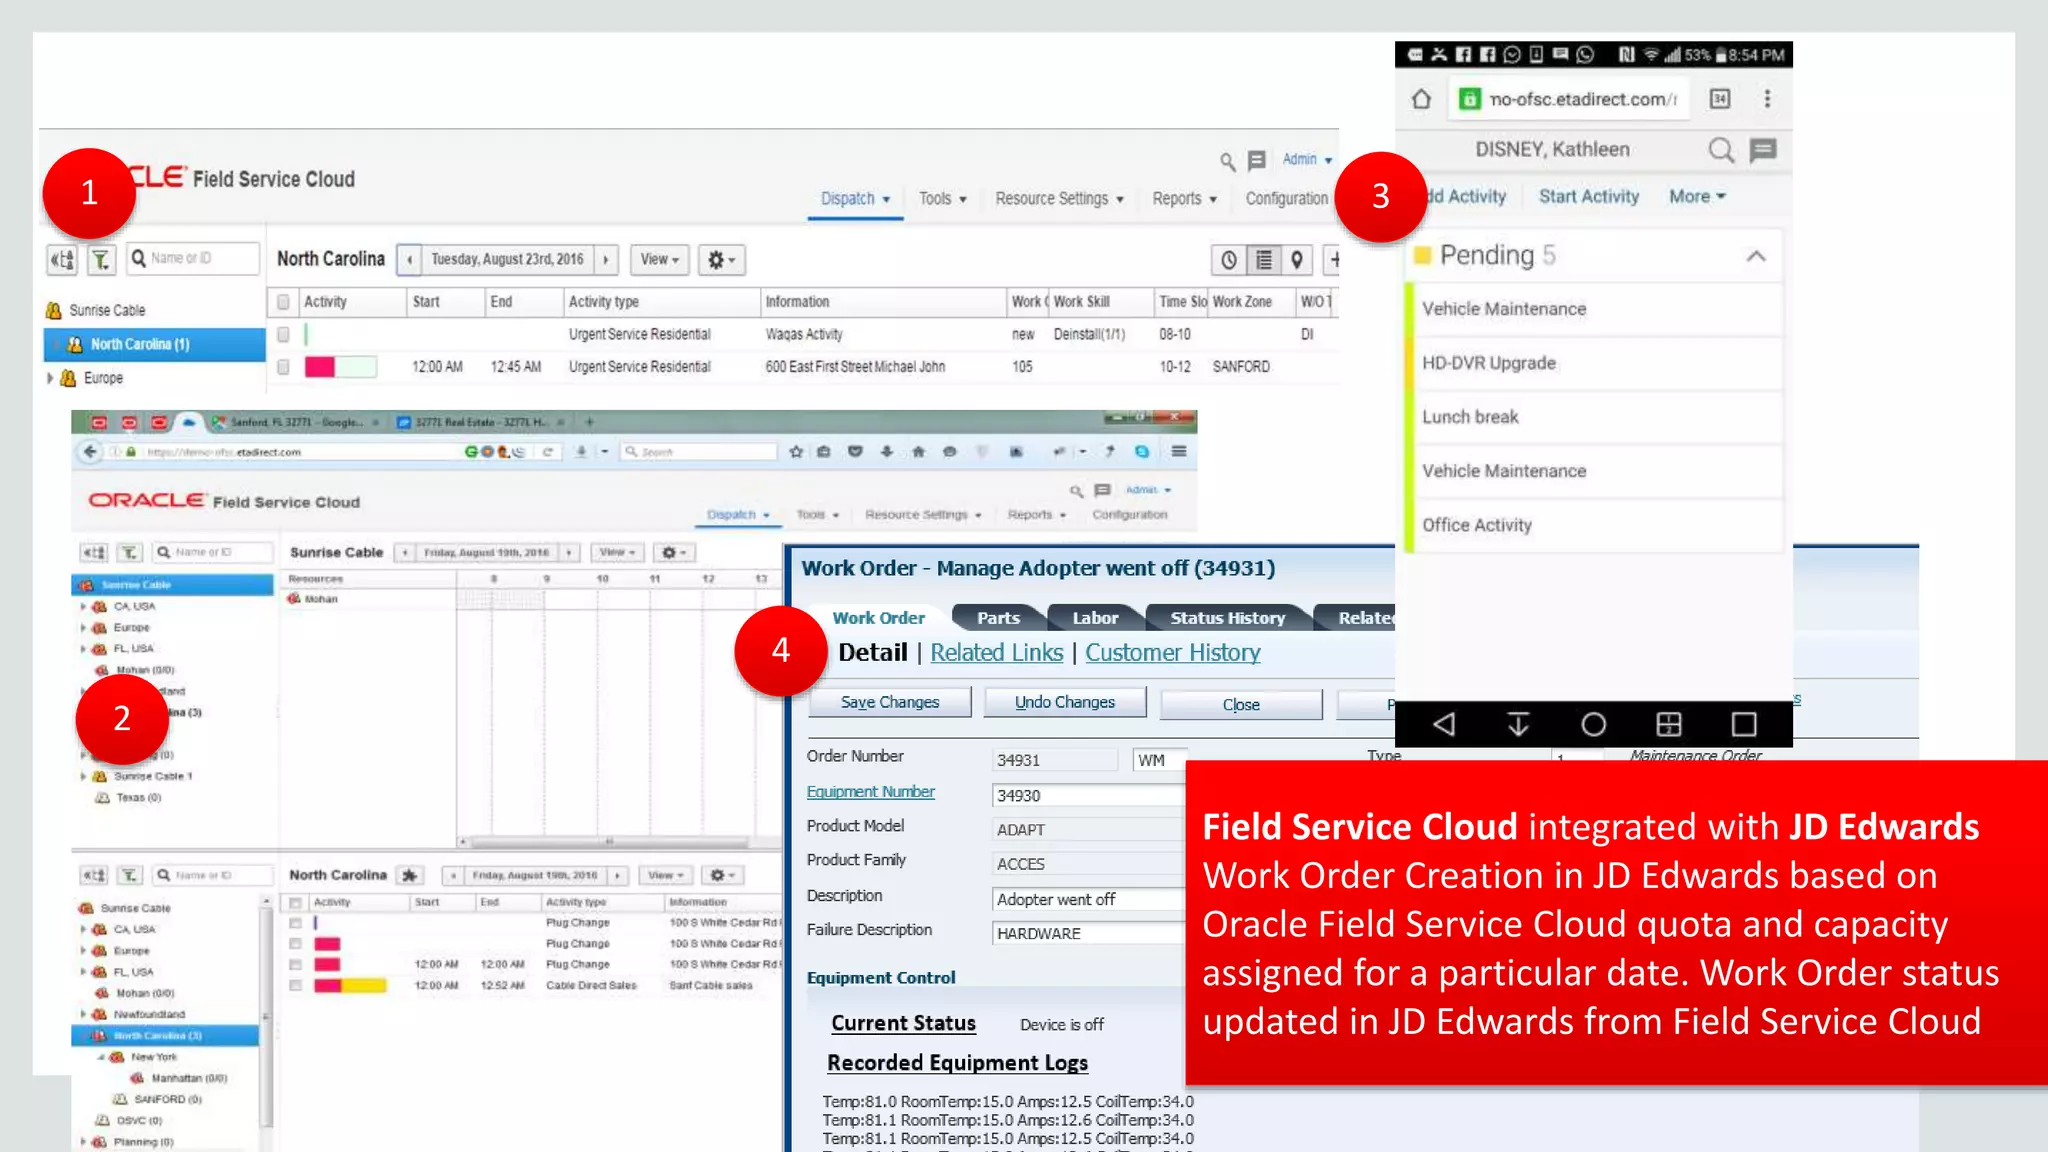
Task: Tick checkbox for Waqas Activity row
Action: click(283, 334)
